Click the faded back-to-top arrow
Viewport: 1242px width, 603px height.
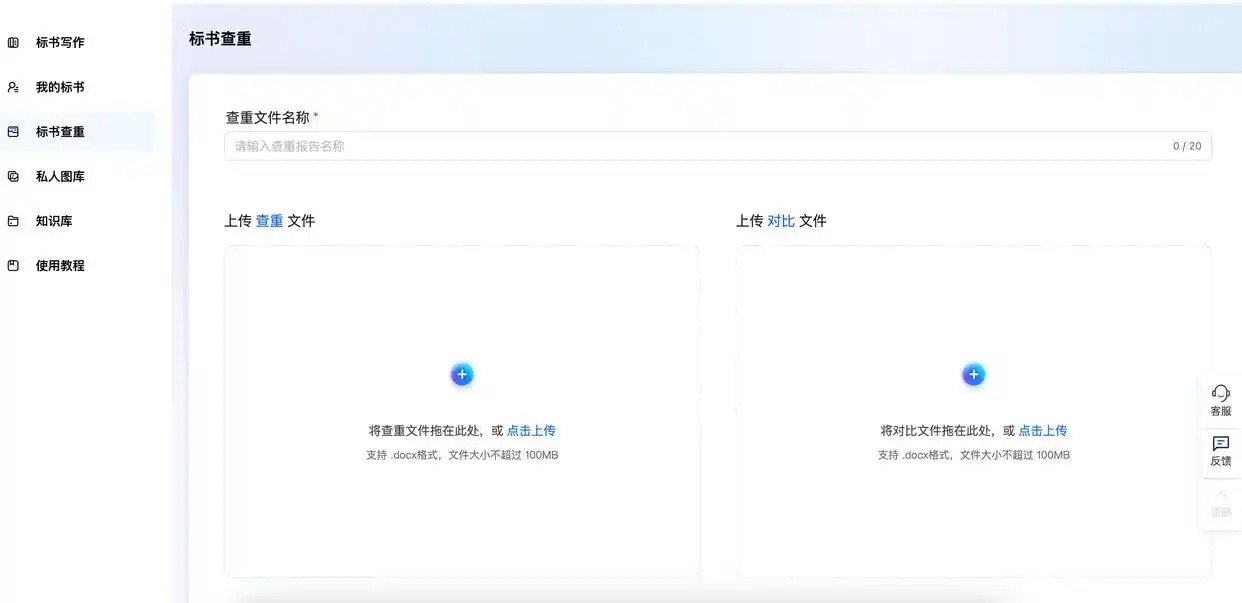pyautogui.click(x=1220, y=496)
